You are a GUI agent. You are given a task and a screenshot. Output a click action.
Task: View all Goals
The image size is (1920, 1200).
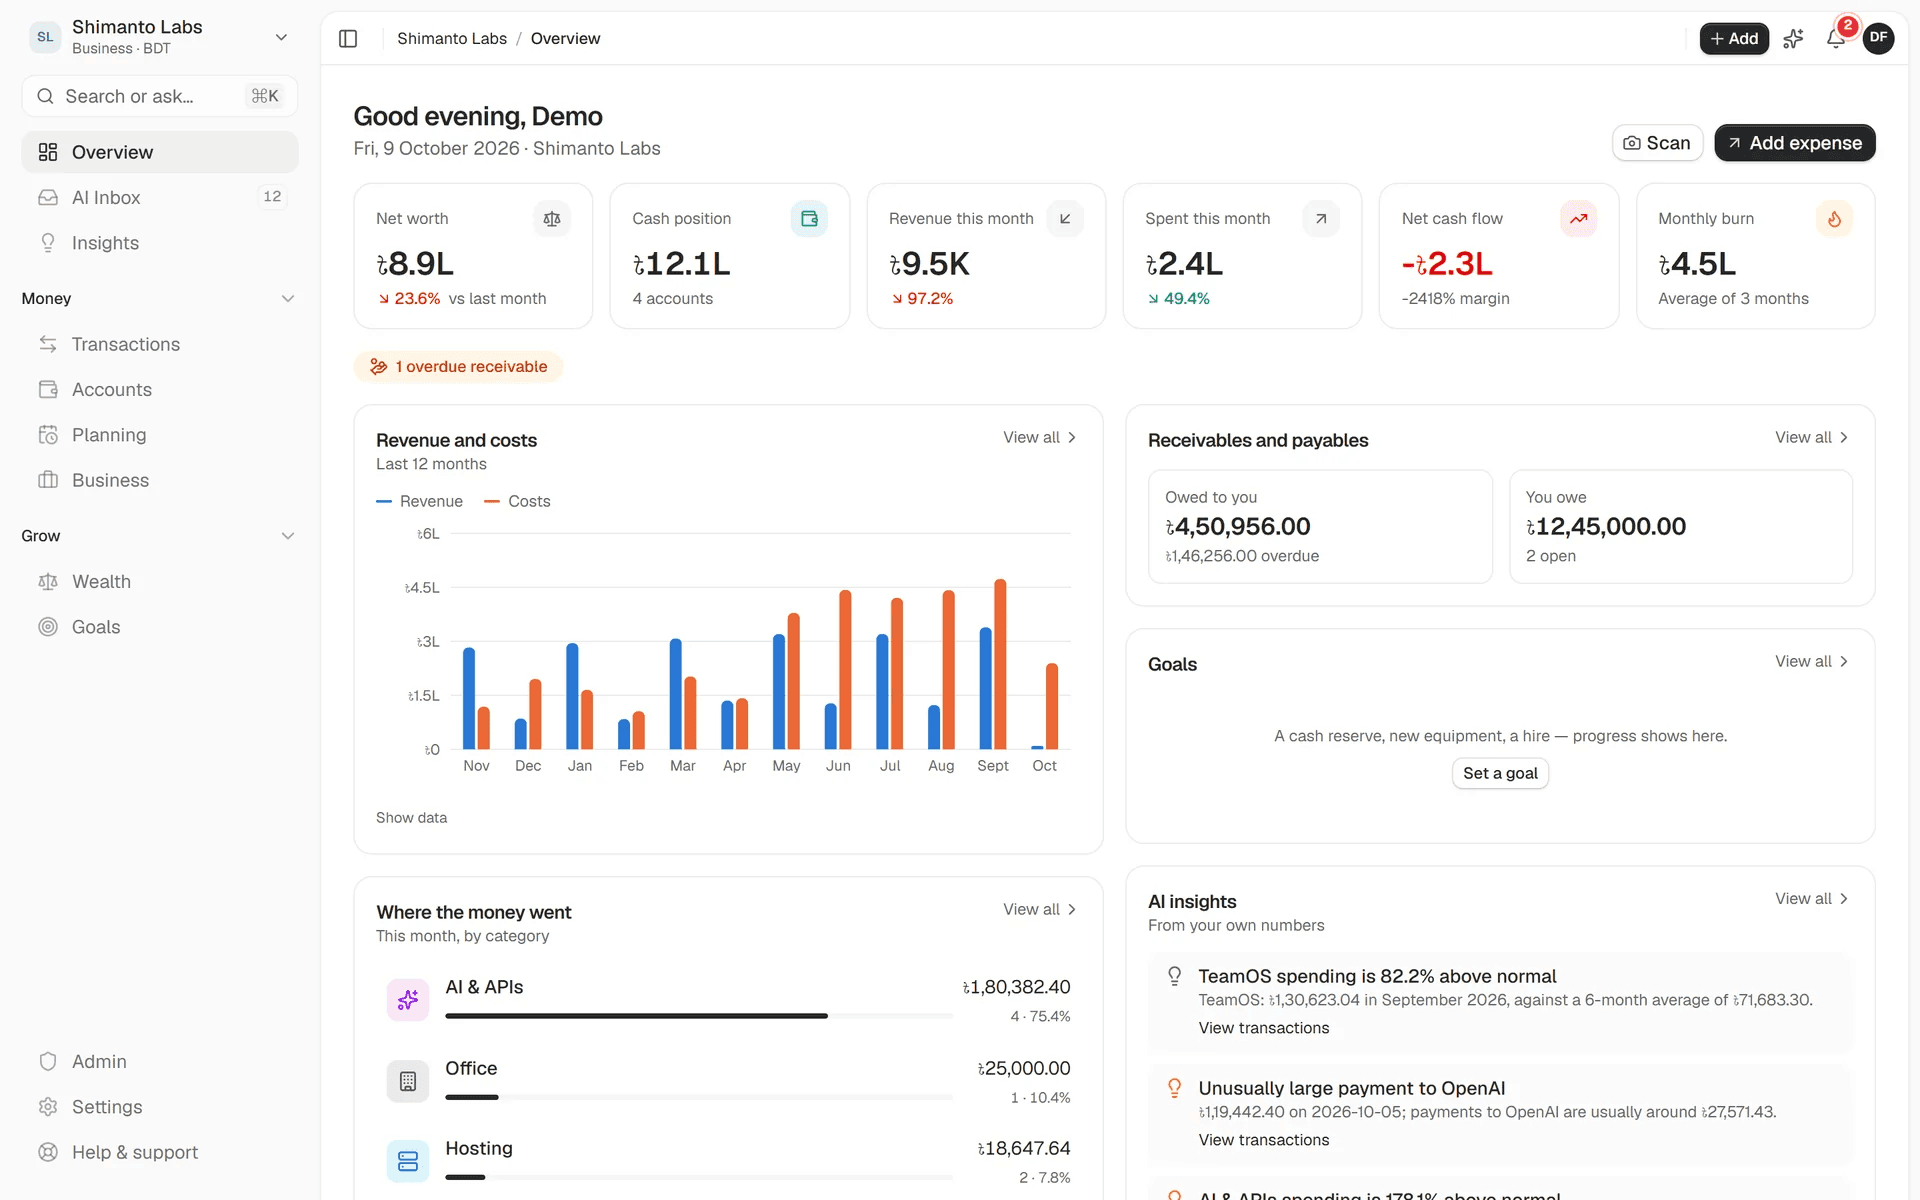[x=1812, y=662]
